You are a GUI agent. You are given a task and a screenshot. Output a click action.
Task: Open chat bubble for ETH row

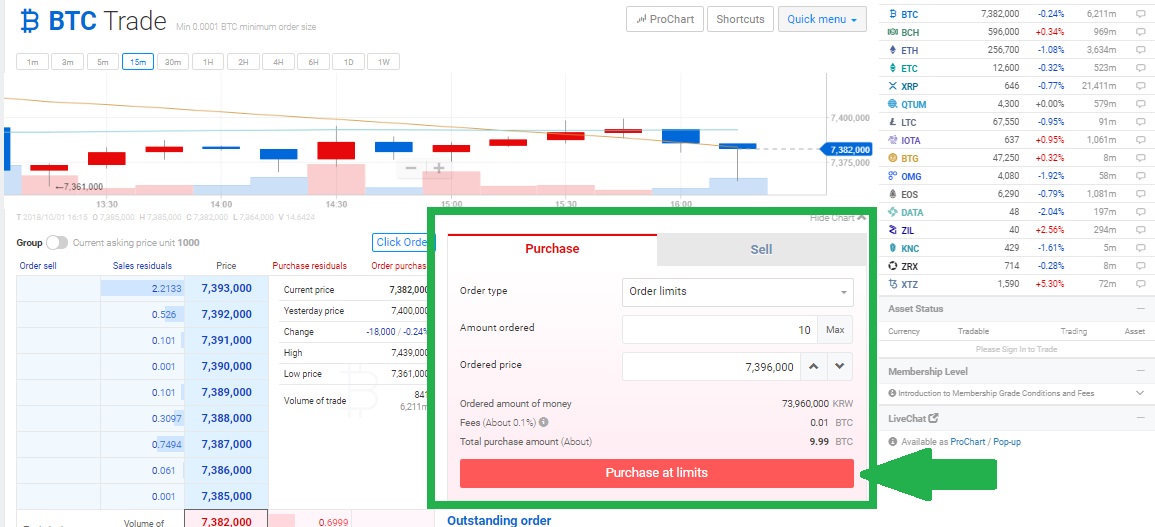pos(1140,50)
